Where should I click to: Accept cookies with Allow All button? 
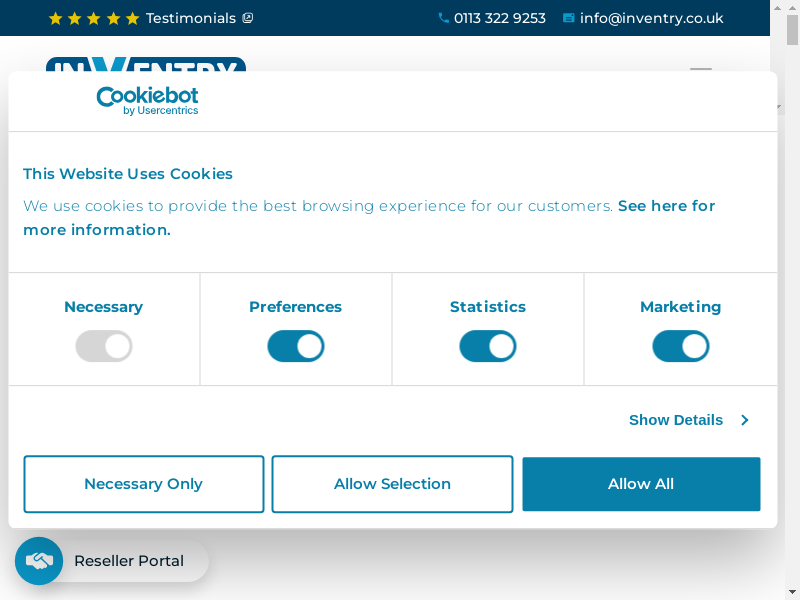(x=641, y=484)
